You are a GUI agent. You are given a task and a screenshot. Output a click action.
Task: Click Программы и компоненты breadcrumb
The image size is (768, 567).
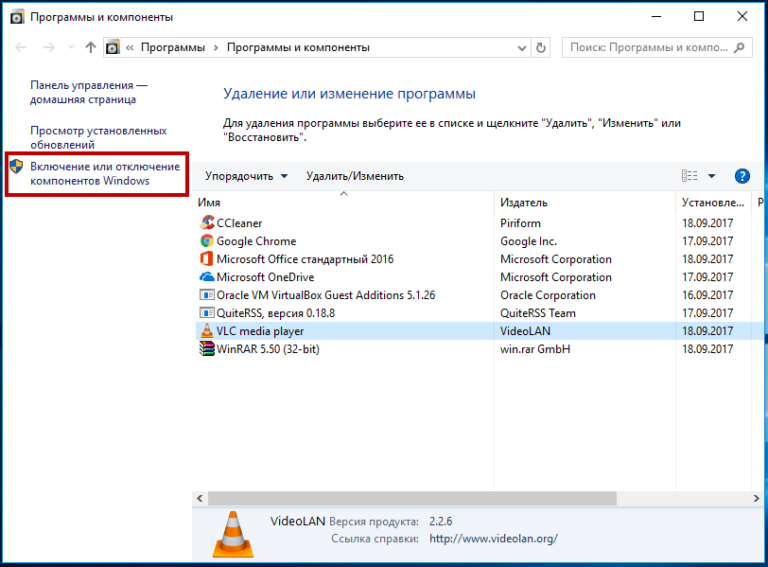[298, 47]
